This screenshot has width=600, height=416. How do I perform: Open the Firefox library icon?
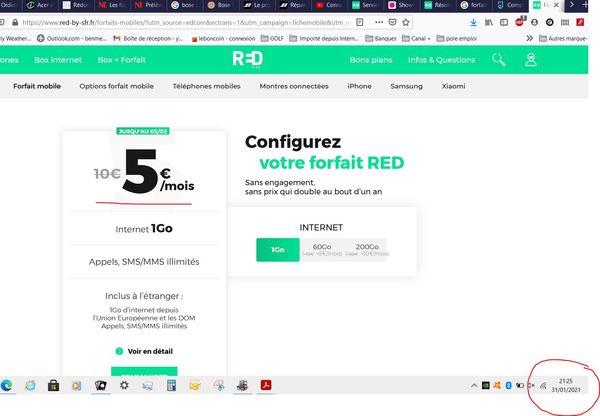[489, 23]
